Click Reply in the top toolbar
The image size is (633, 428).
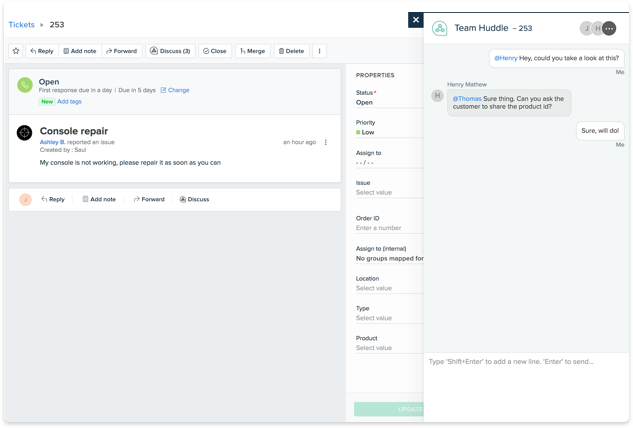[42, 51]
